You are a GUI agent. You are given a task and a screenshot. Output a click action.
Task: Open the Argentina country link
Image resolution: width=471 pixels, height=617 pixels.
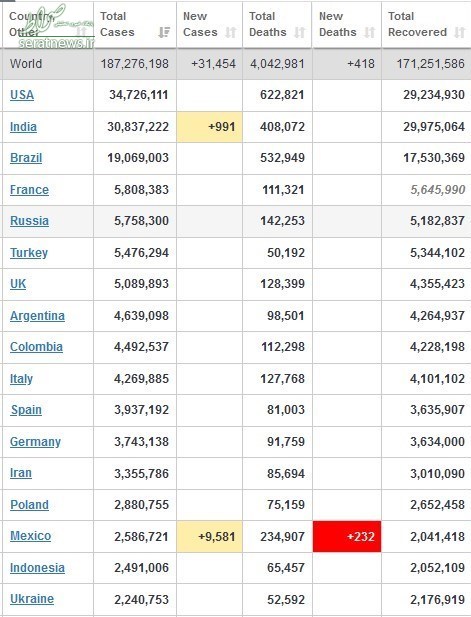tap(37, 316)
